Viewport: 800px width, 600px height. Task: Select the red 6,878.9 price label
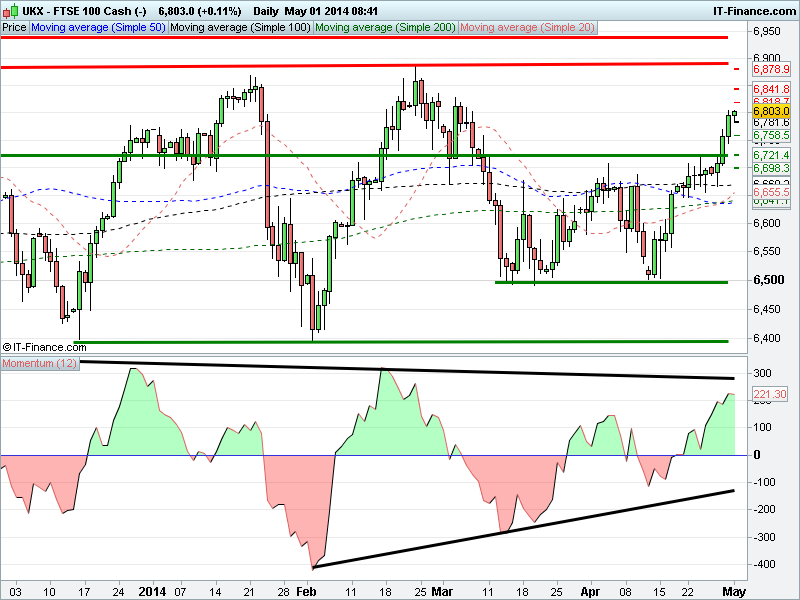click(x=771, y=70)
